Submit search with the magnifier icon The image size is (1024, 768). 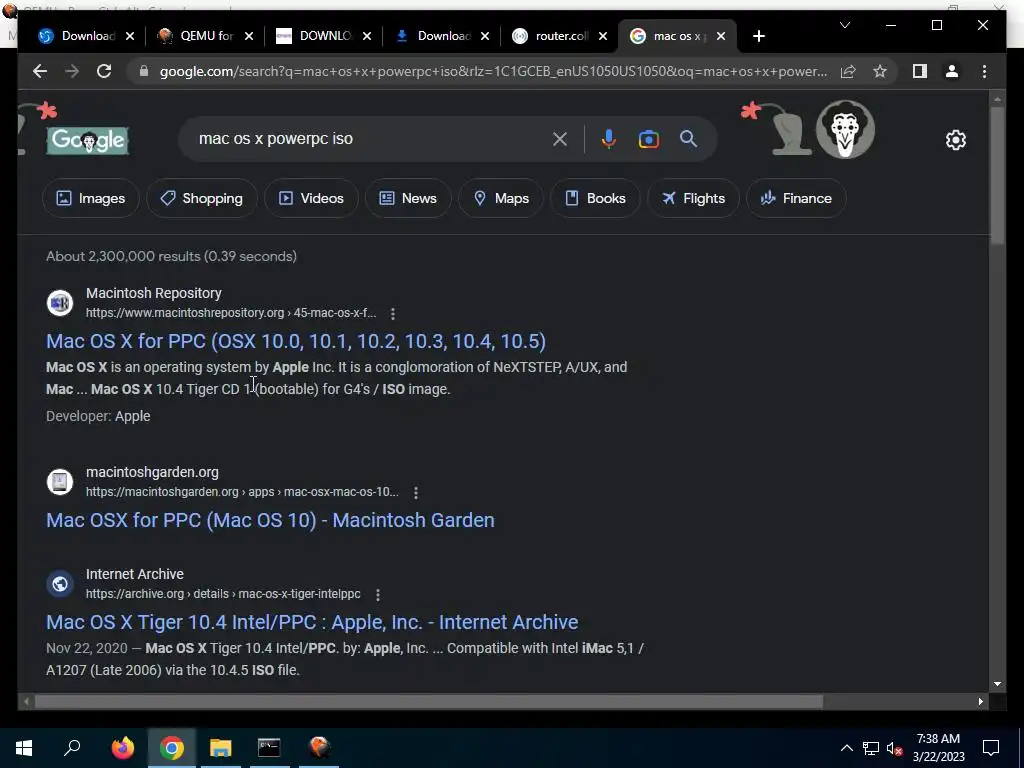point(688,138)
